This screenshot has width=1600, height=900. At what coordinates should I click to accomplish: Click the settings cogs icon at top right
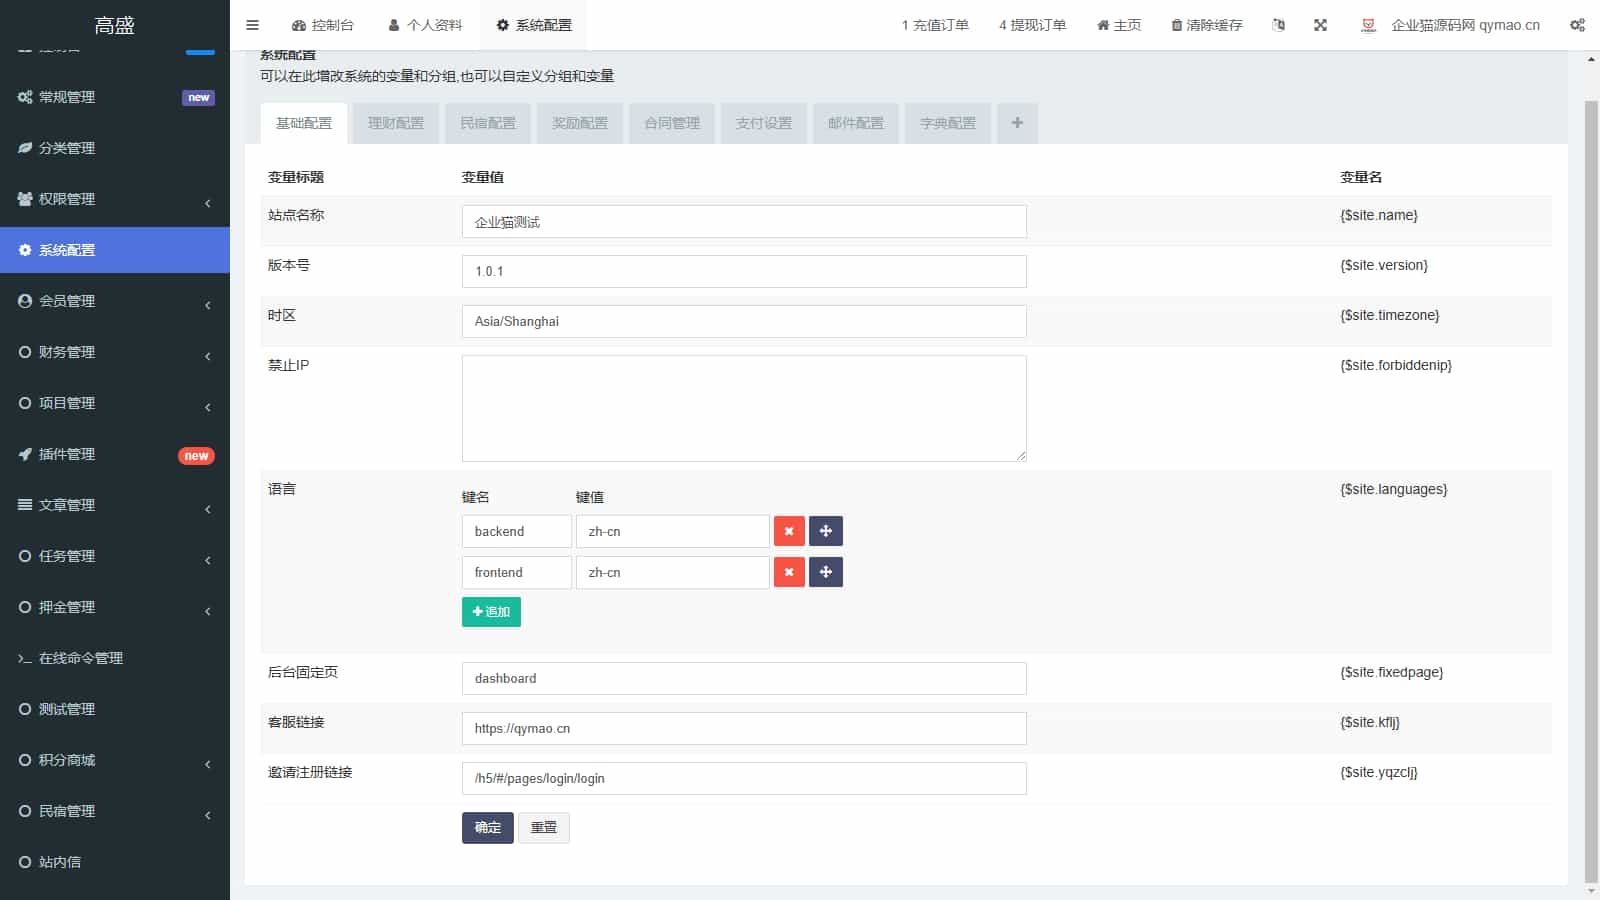(x=1577, y=25)
